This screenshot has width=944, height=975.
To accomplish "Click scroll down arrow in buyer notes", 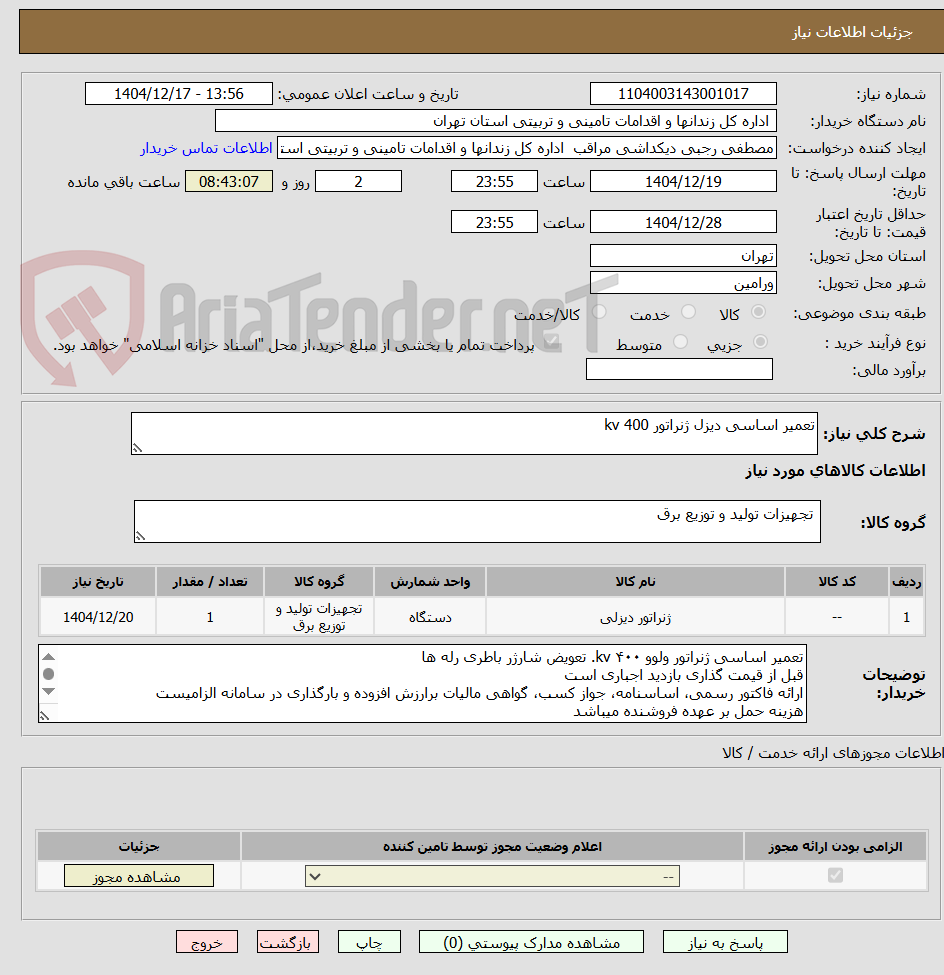I will point(49,691).
